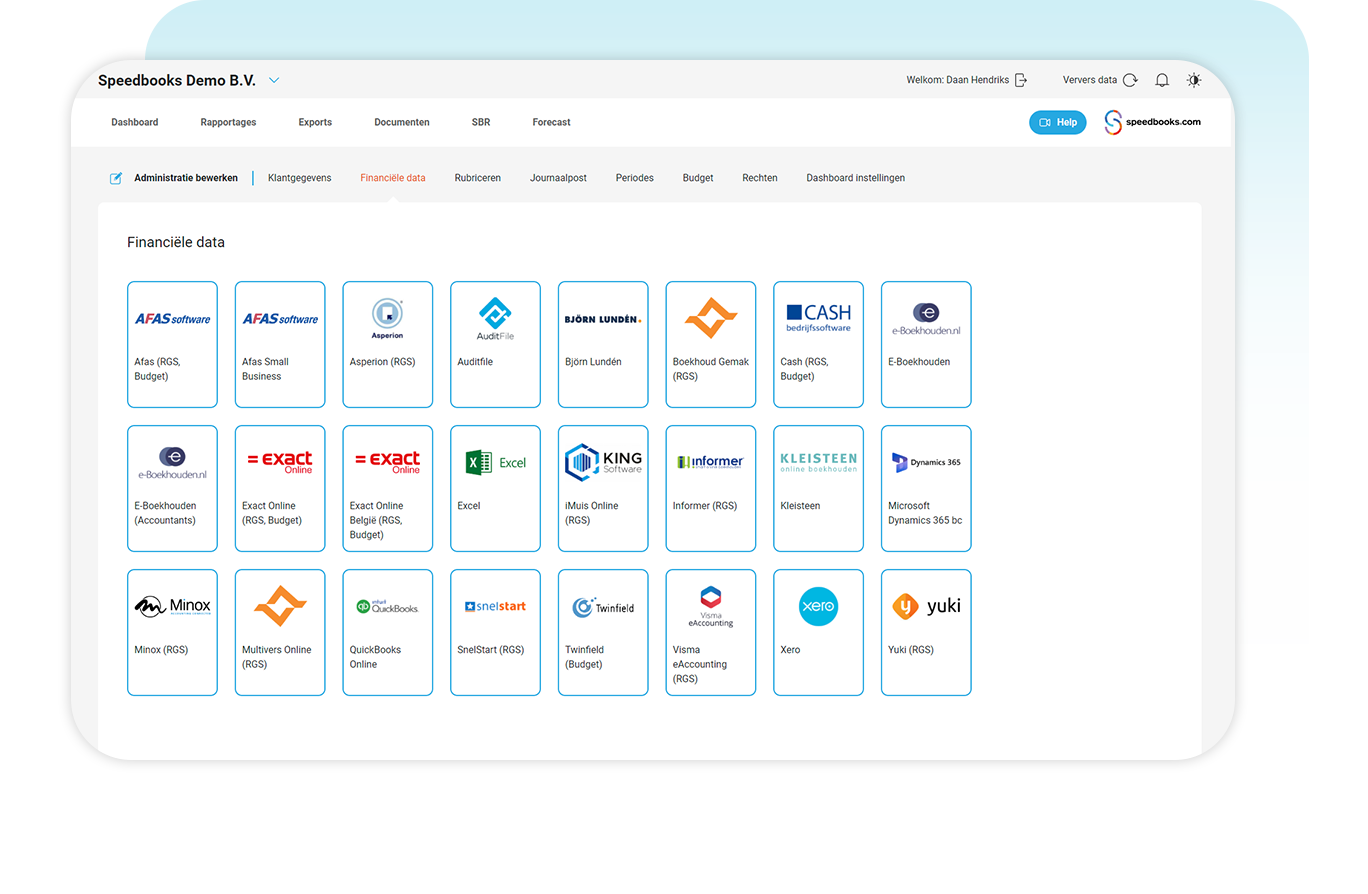The width and height of the screenshot is (1368, 894).
Task: Open the Informer (RGS) tile
Action: point(711,488)
